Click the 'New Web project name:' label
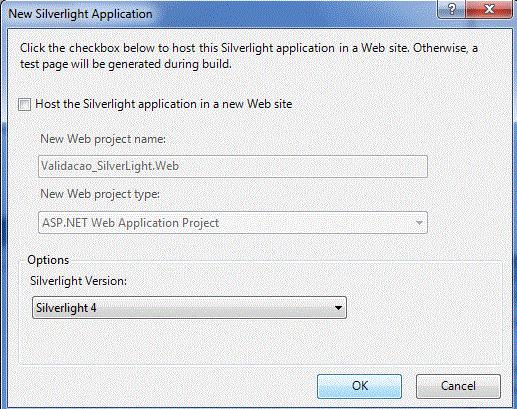This screenshot has height=409, width=517. coord(103,139)
